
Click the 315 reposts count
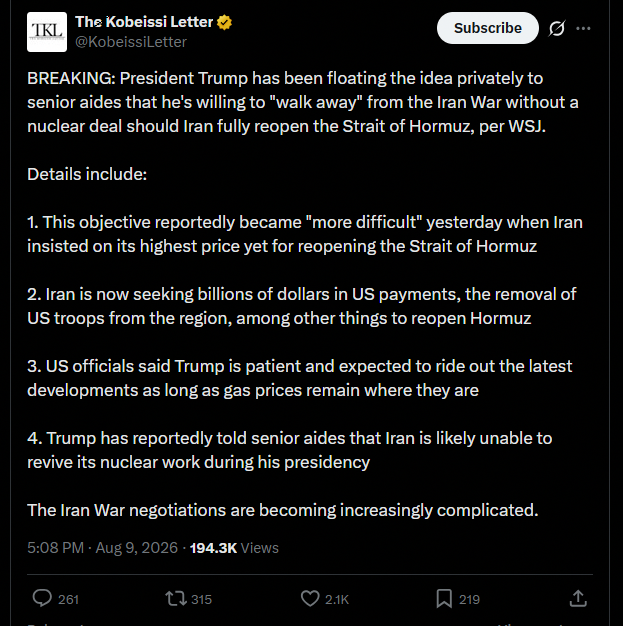pyautogui.click(x=201, y=599)
